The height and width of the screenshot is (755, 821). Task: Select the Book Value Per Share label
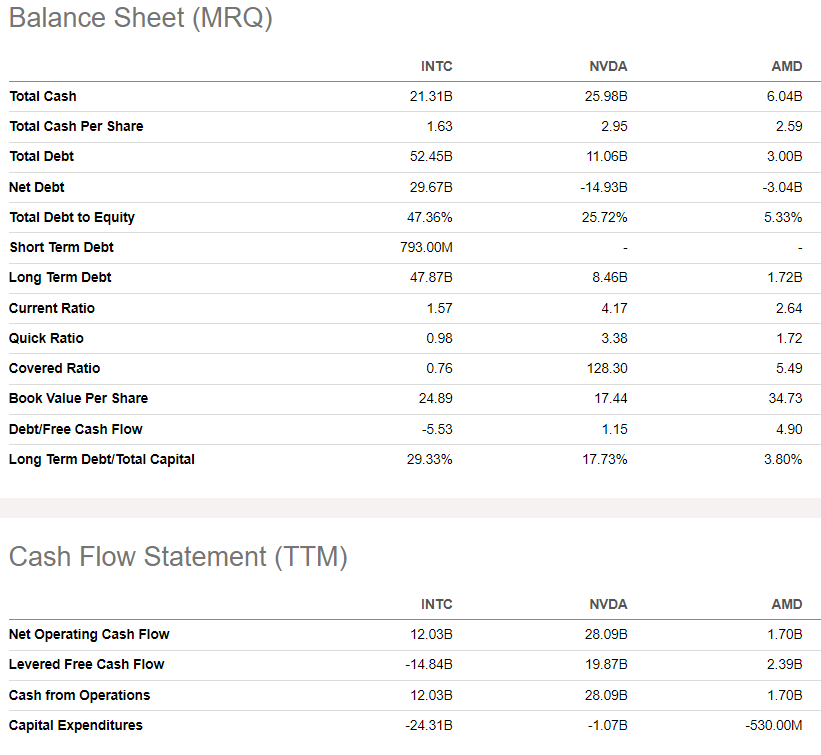click(79, 398)
